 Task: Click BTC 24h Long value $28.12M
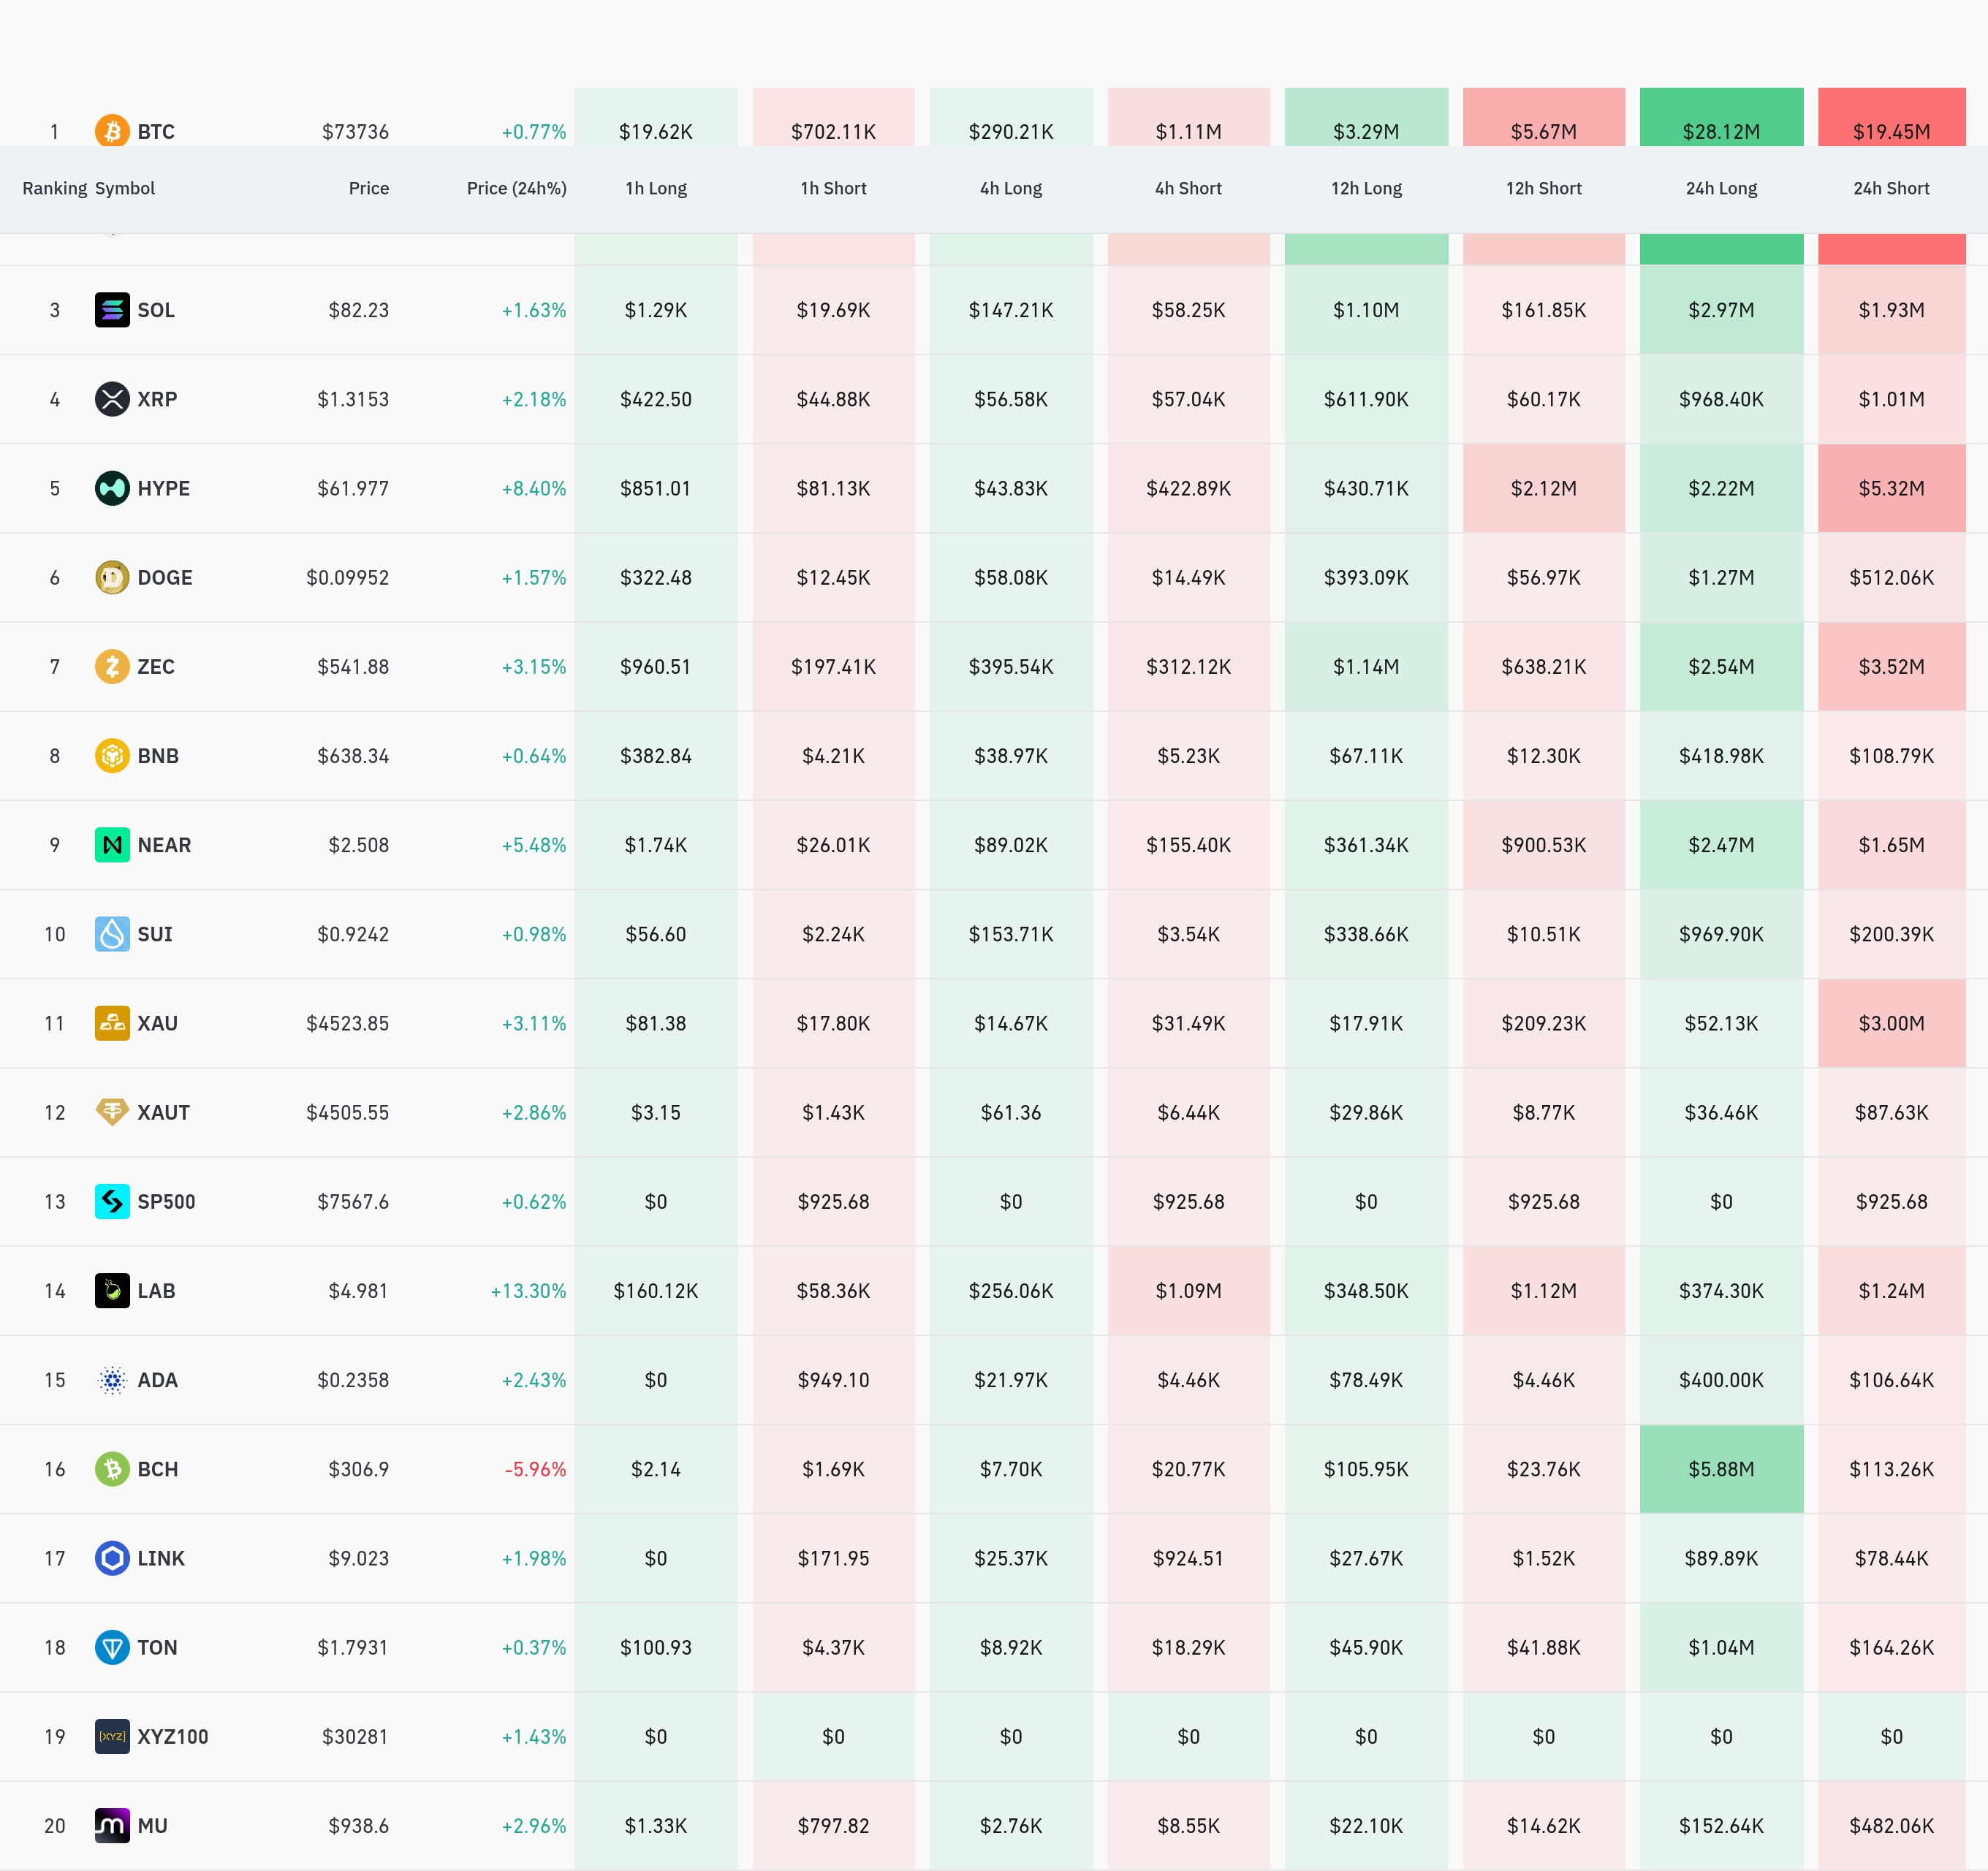click(1721, 131)
